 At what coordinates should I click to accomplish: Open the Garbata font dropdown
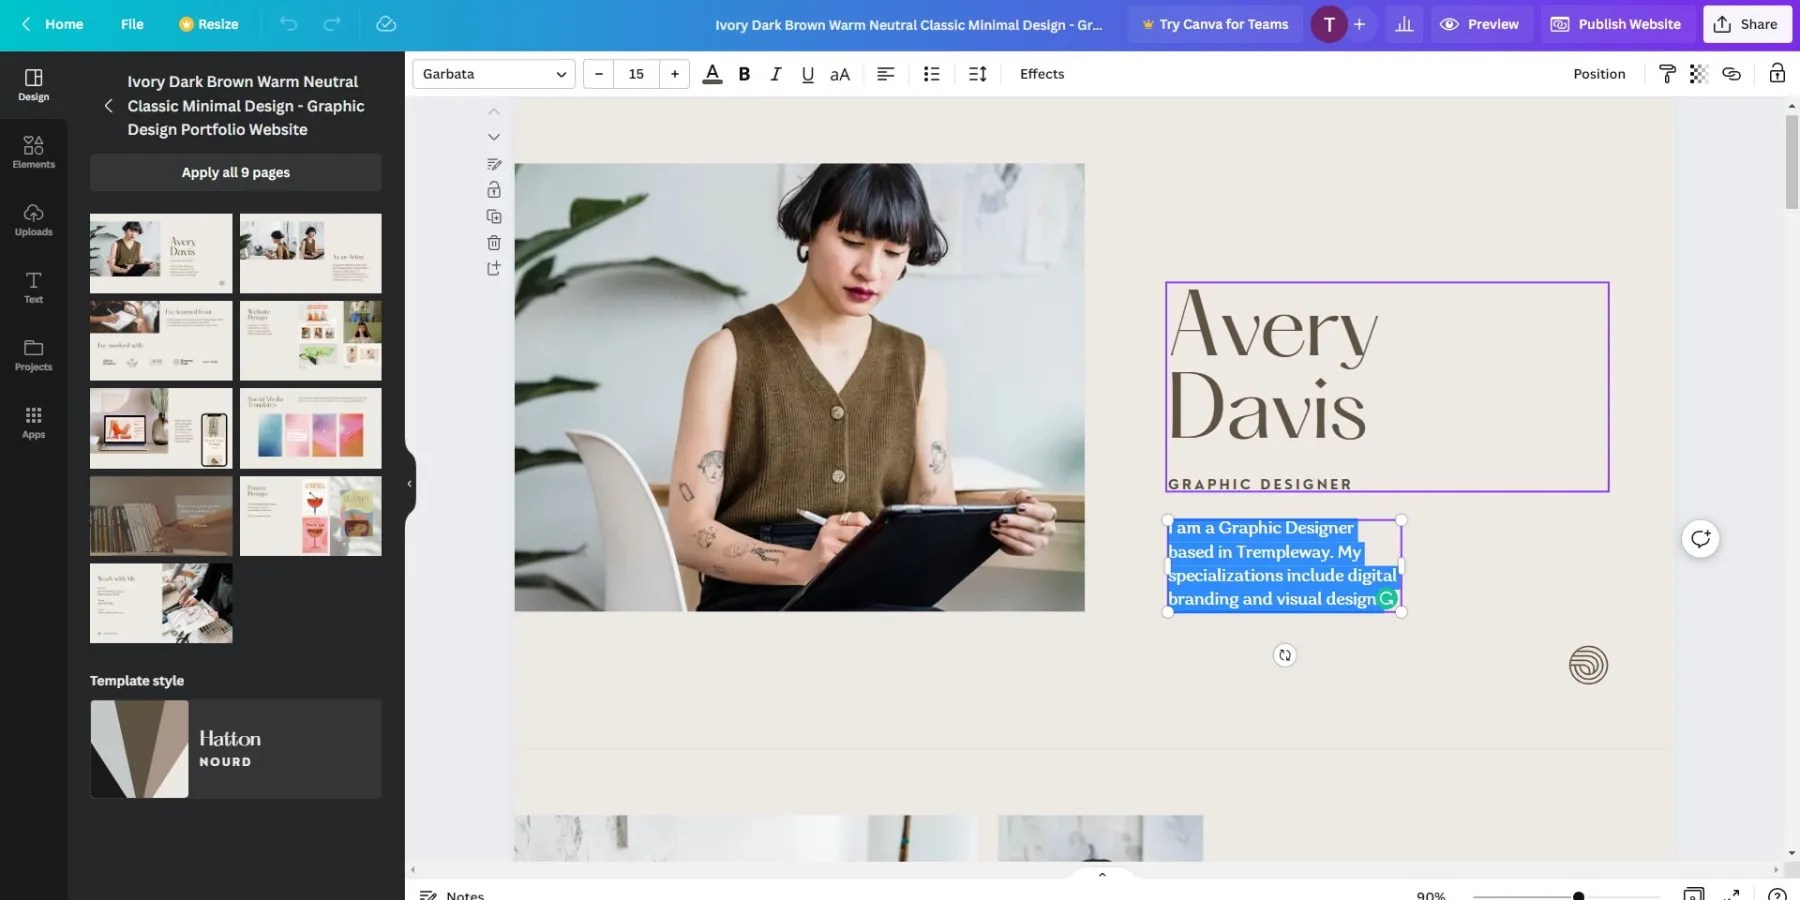492,73
